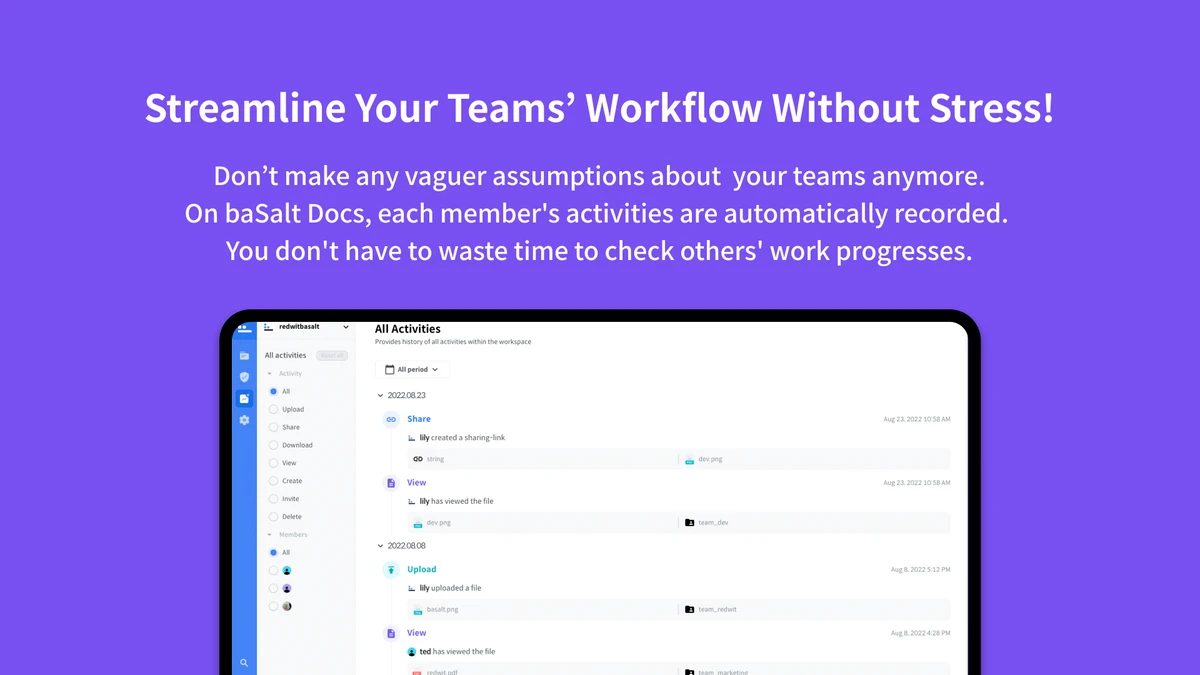This screenshot has width=1200, height=675.
Task: Click the Reset all button
Action: (x=332, y=355)
